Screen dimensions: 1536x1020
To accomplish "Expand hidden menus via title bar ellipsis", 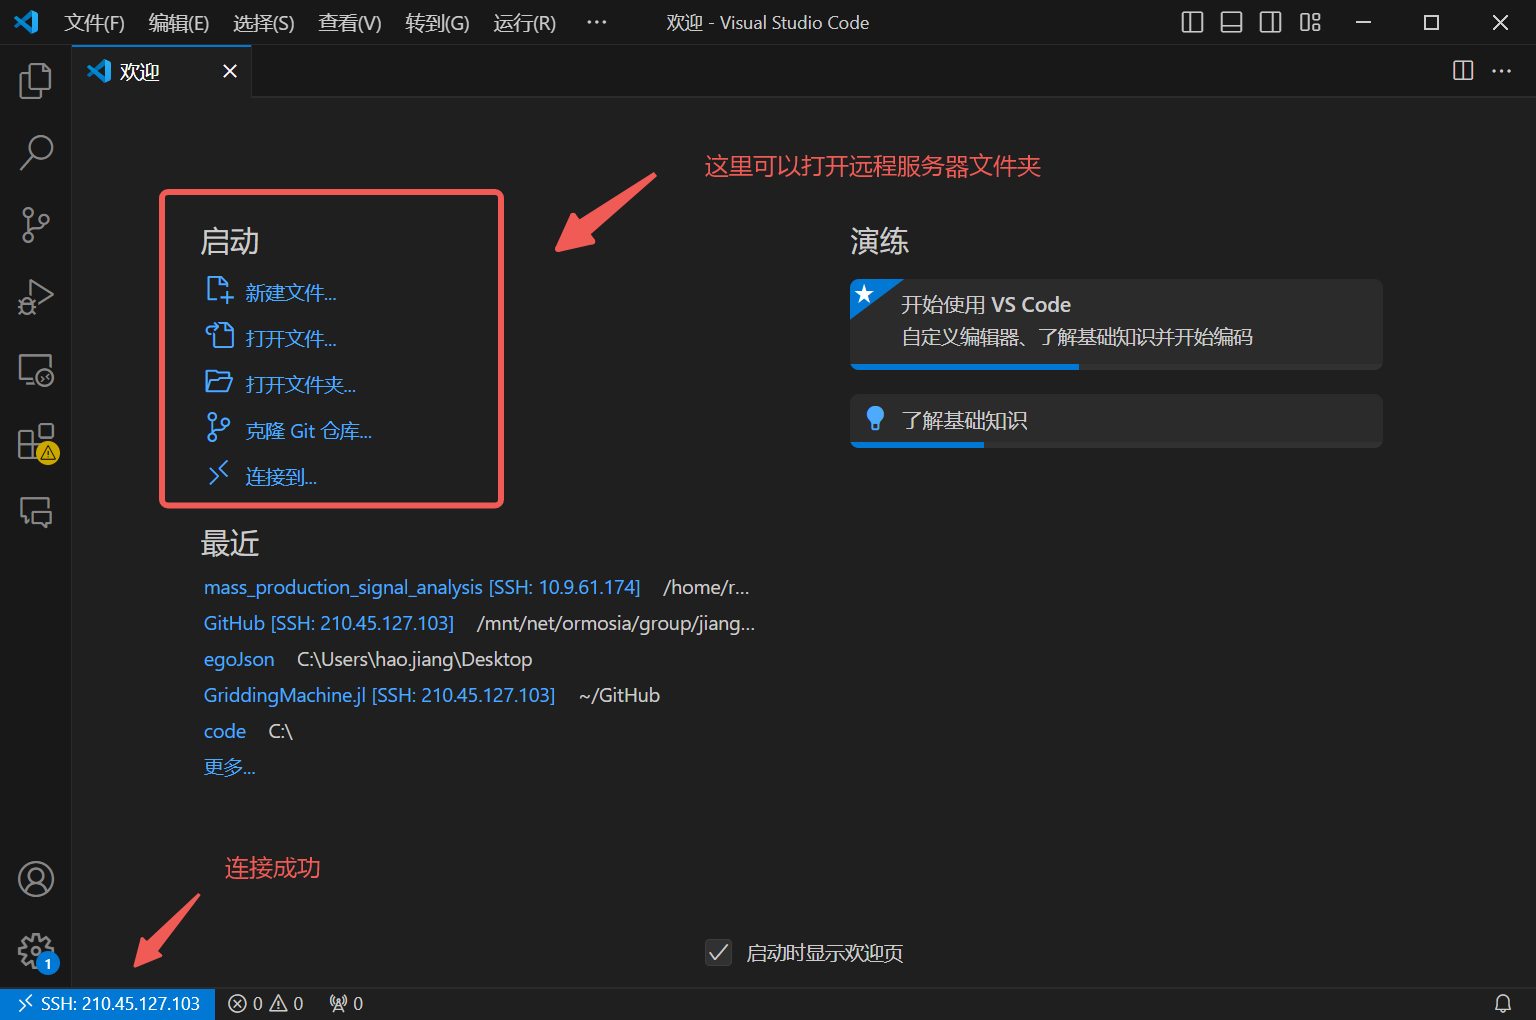I will (x=597, y=22).
